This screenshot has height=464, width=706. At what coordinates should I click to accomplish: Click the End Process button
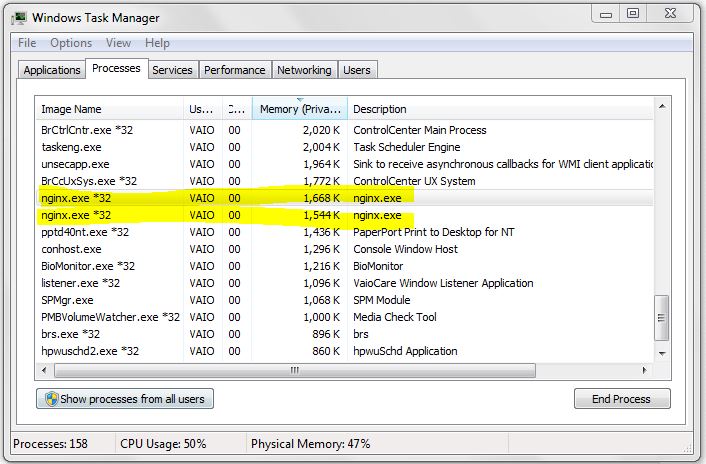(622, 399)
